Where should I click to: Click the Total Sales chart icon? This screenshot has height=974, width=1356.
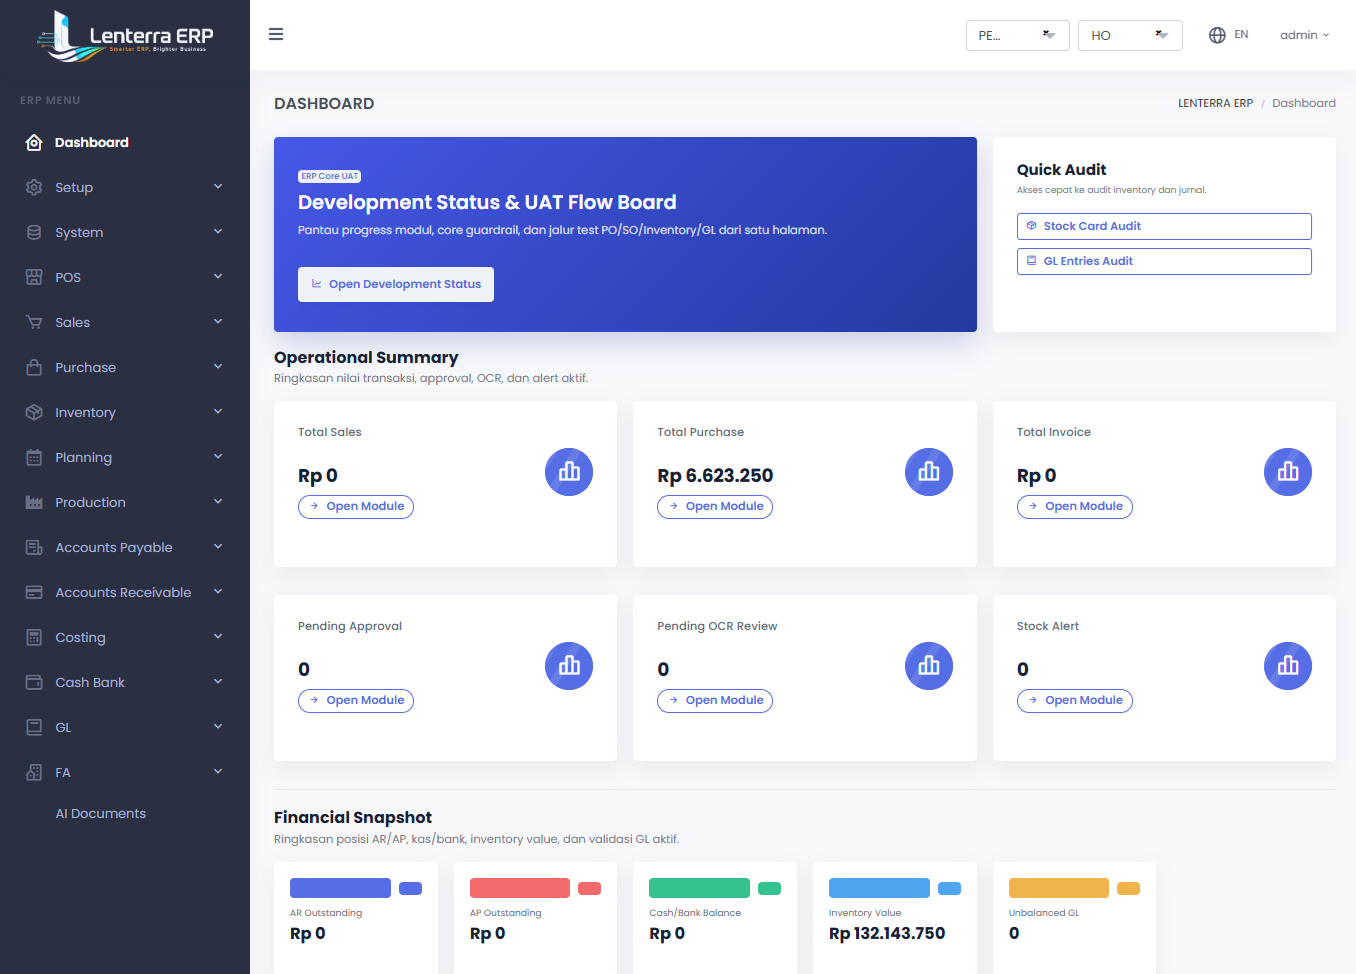pos(569,472)
